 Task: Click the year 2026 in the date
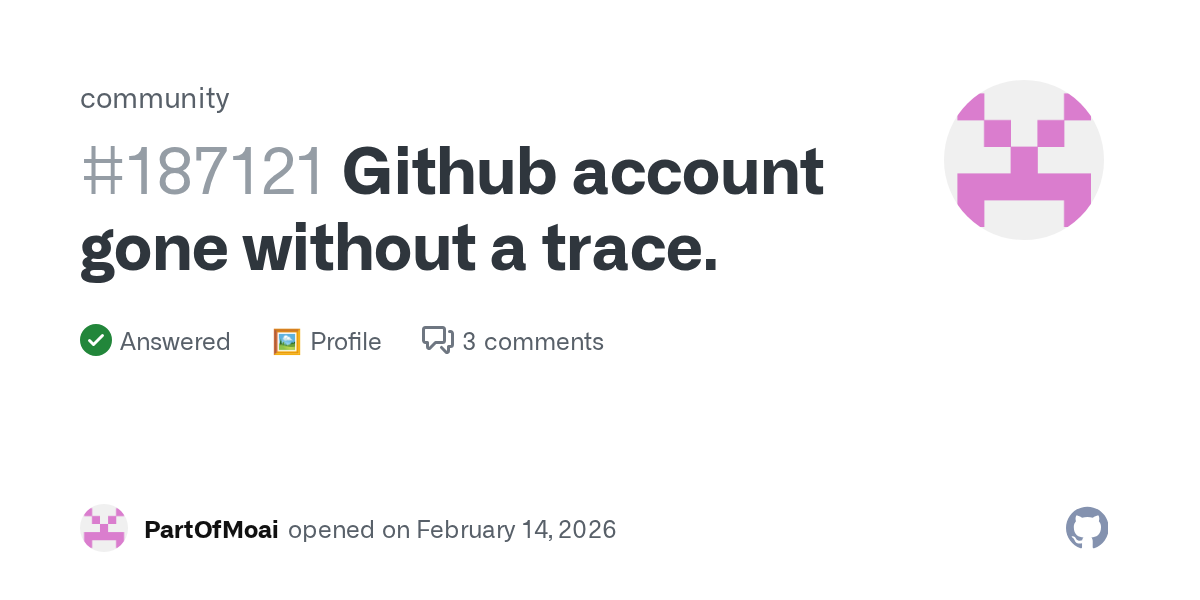point(587,529)
